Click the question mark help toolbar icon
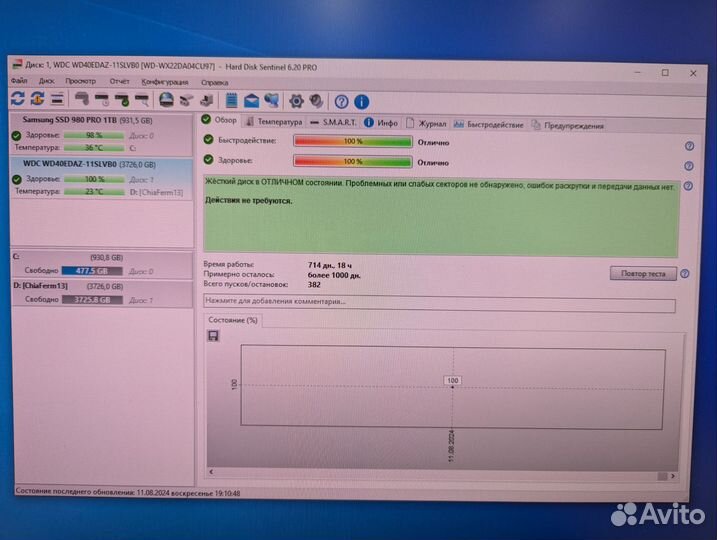The height and width of the screenshot is (540, 717). click(341, 102)
